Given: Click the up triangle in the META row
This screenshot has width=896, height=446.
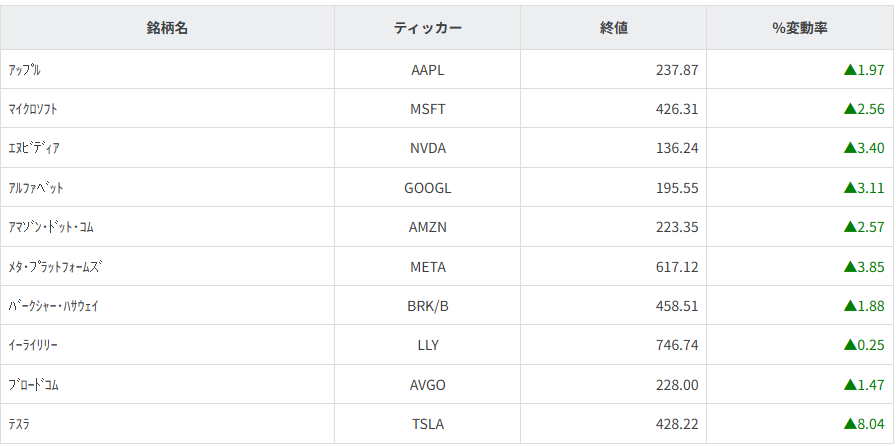Looking at the screenshot, I should coord(849,267).
